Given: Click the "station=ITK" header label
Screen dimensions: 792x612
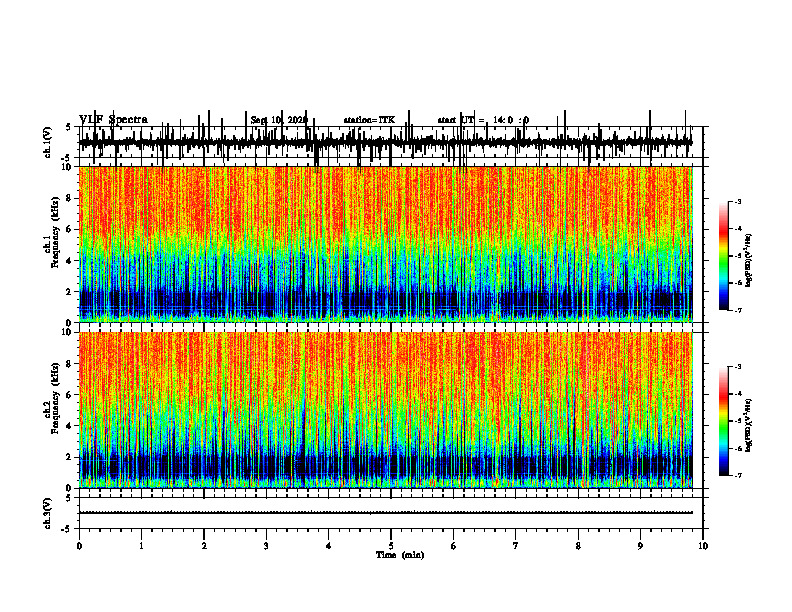Looking at the screenshot, I should (x=369, y=120).
